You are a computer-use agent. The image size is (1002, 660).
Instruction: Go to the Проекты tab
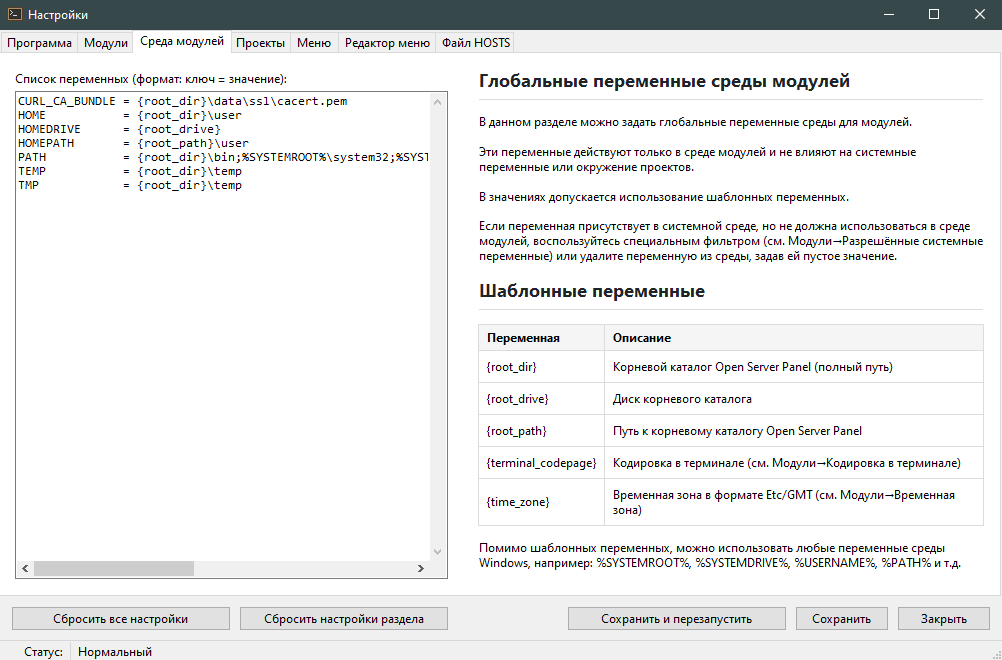pyautogui.click(x=261, y=43)
